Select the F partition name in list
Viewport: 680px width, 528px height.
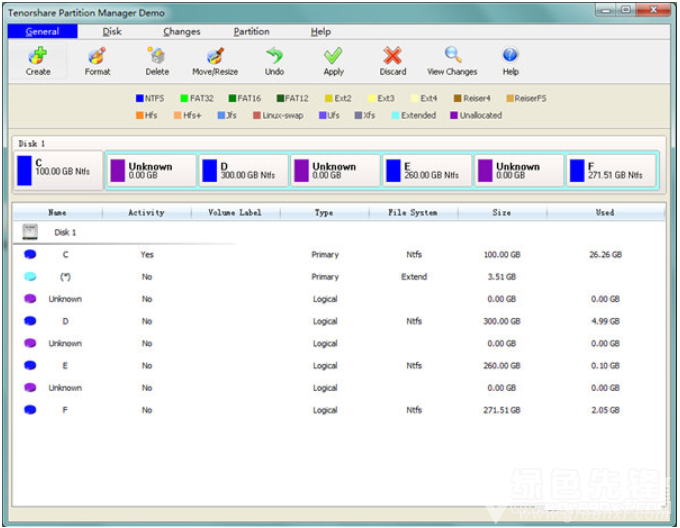[x=65, y=410]
